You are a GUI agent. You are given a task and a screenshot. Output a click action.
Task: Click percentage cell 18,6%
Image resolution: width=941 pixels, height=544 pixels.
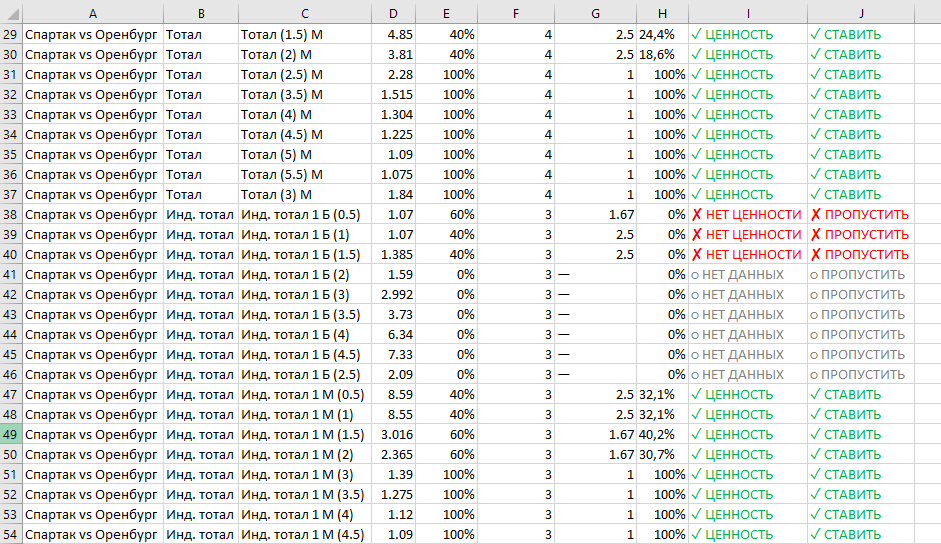pos(657,54)
